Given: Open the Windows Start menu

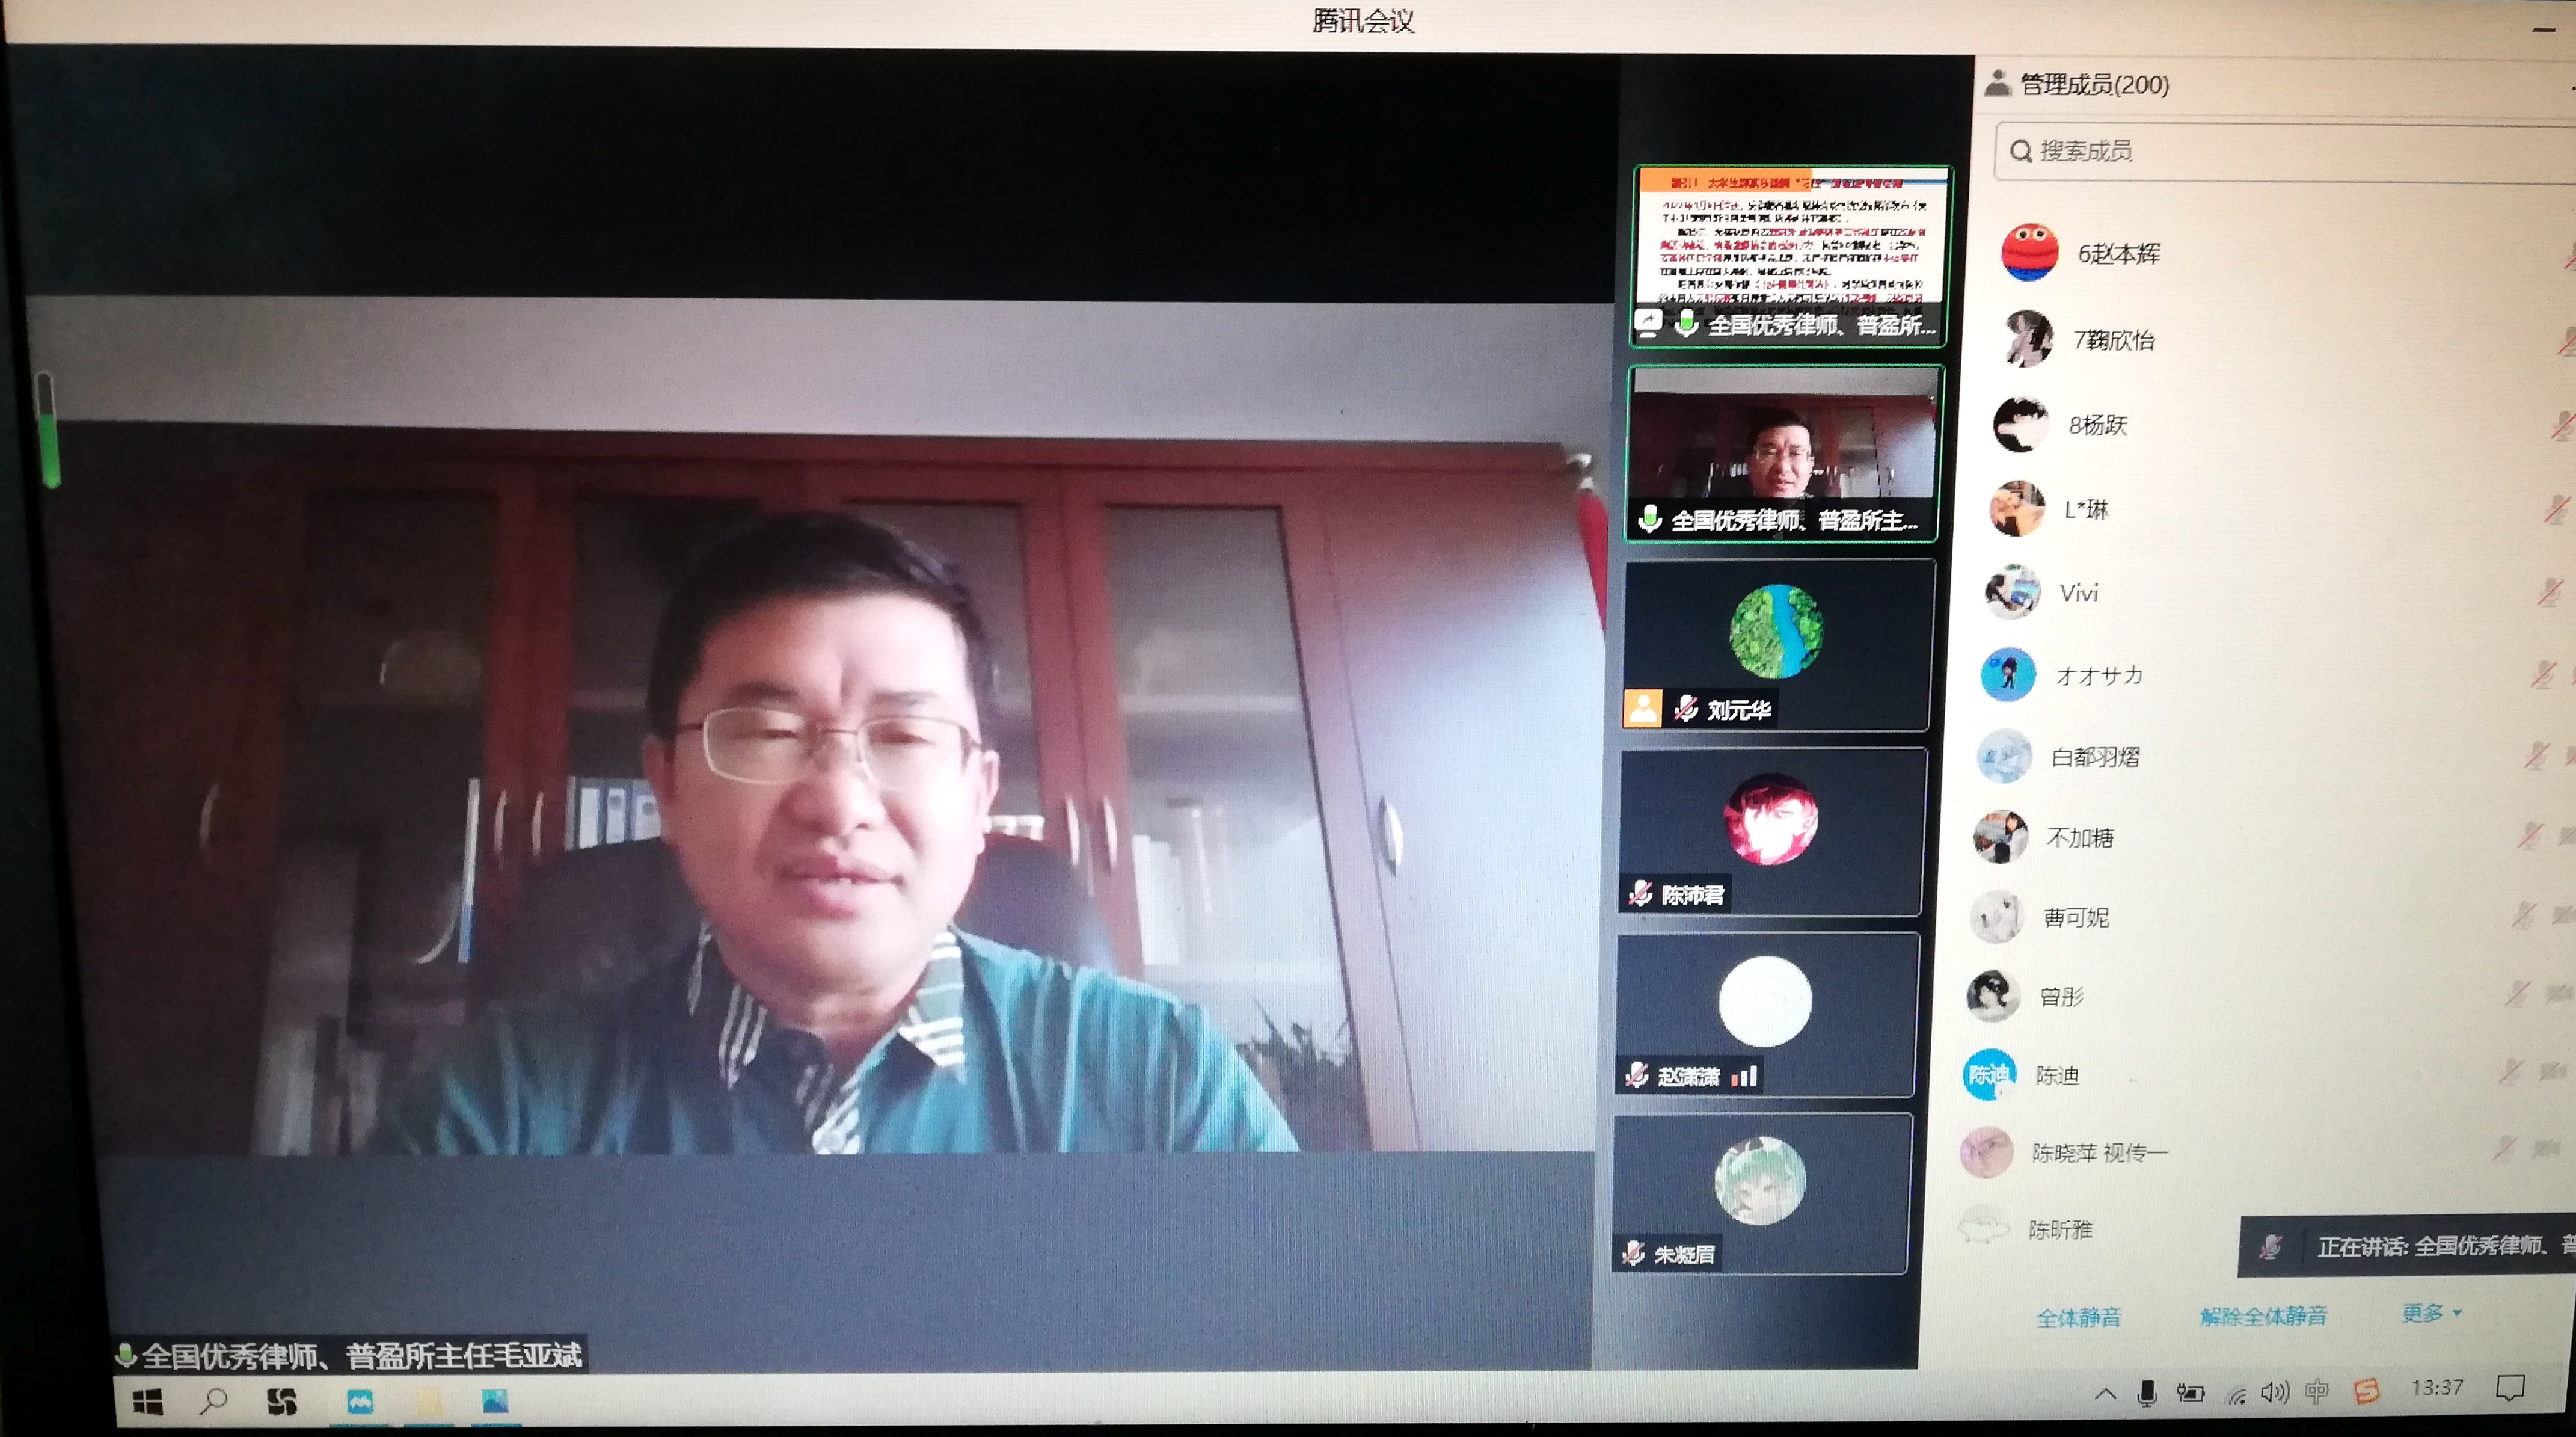Looking at the screenshot, I should coord(148,1402).
